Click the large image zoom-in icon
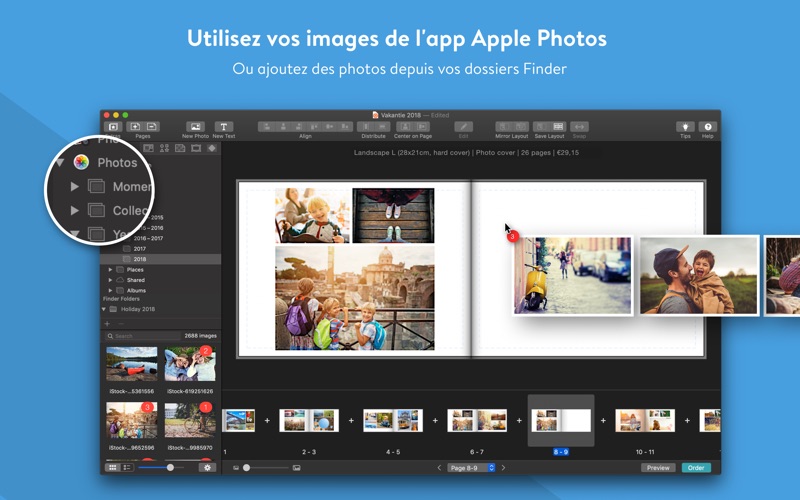 coord(296,467)
